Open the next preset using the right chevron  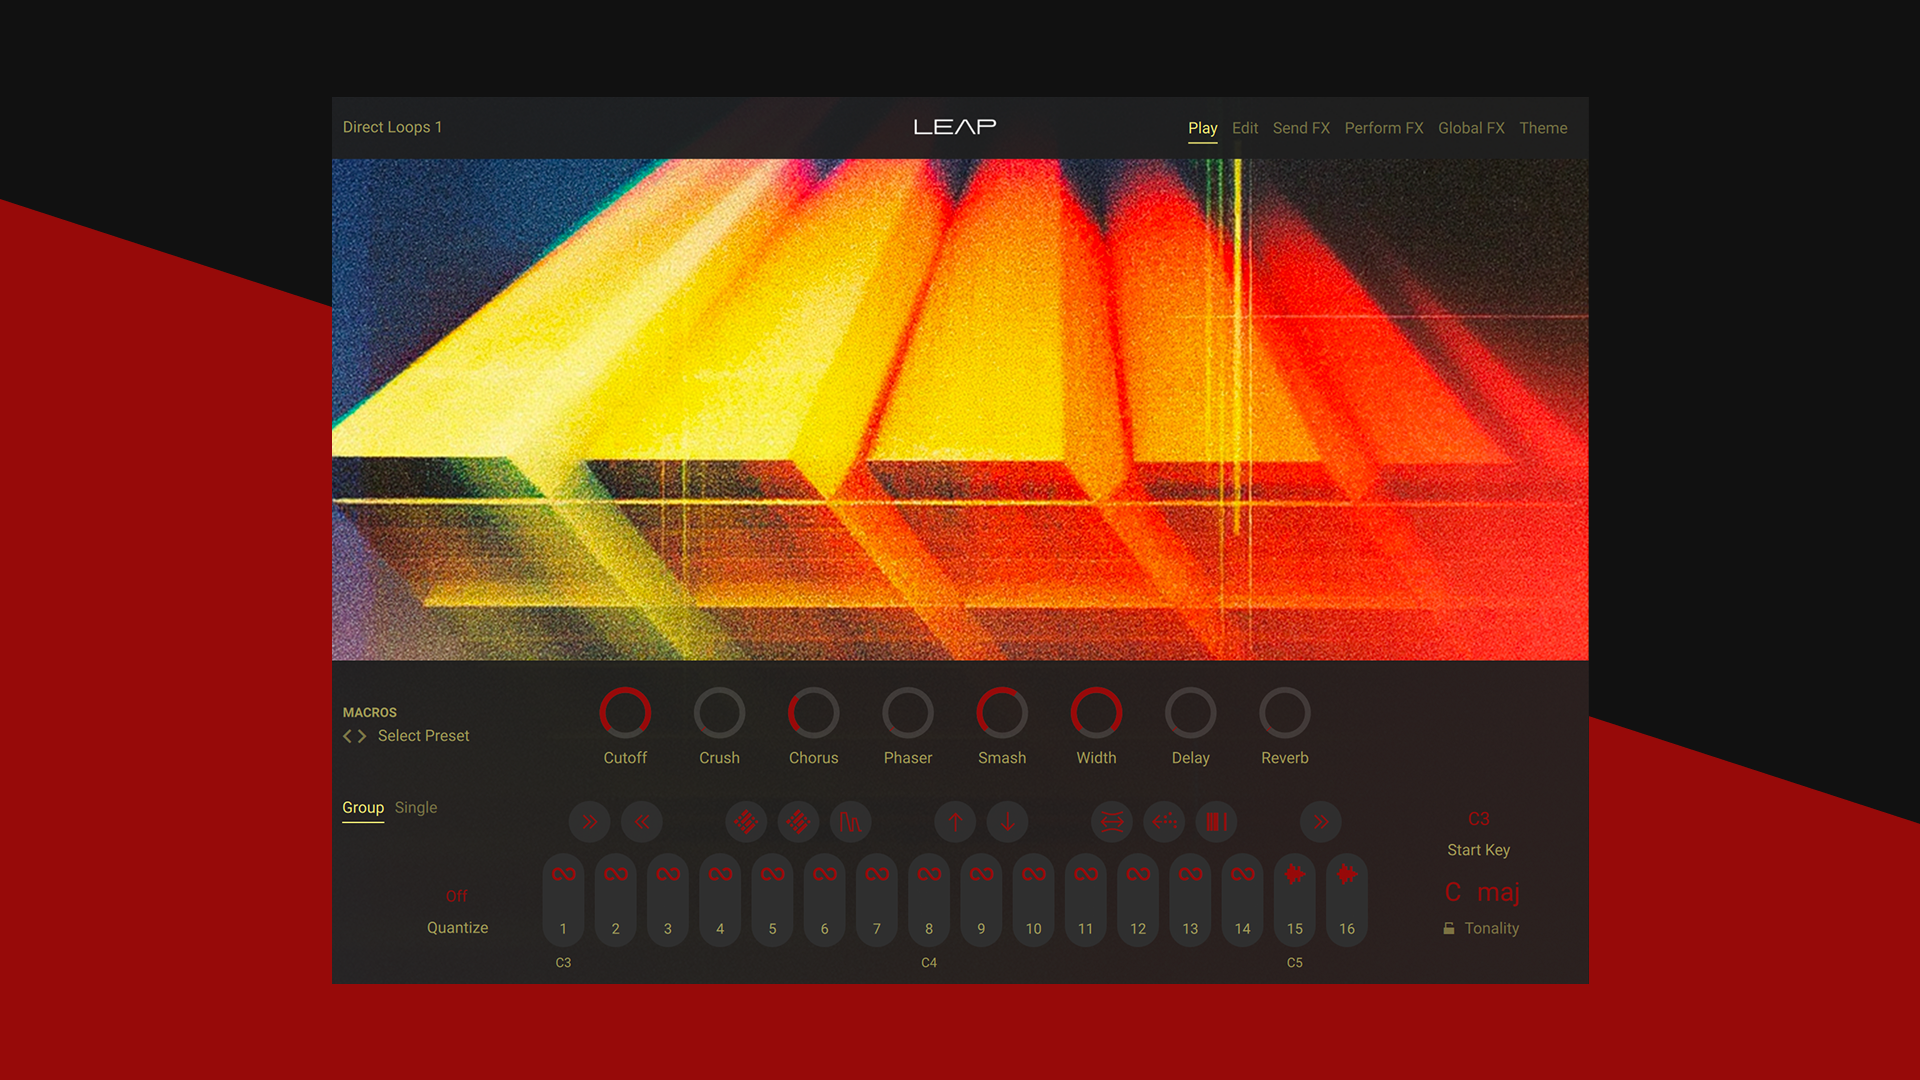tap(364, 735)
